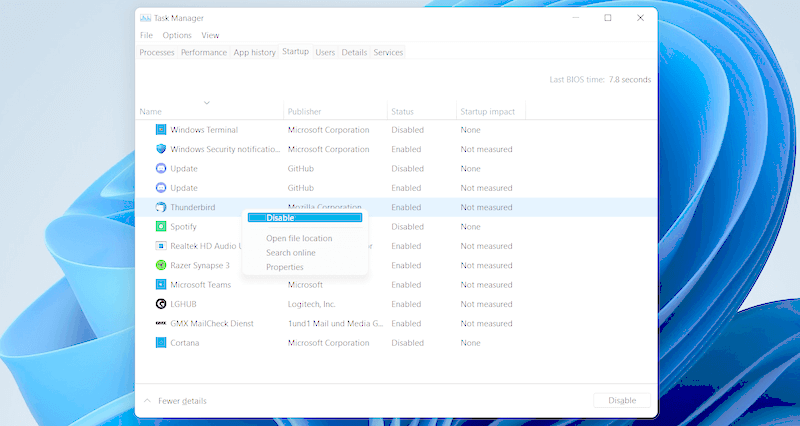Image resolution: width=800 pixels, height=426 pixels.
Task: Select the Windows Security notification row name
Action: [x=225, y=149]
